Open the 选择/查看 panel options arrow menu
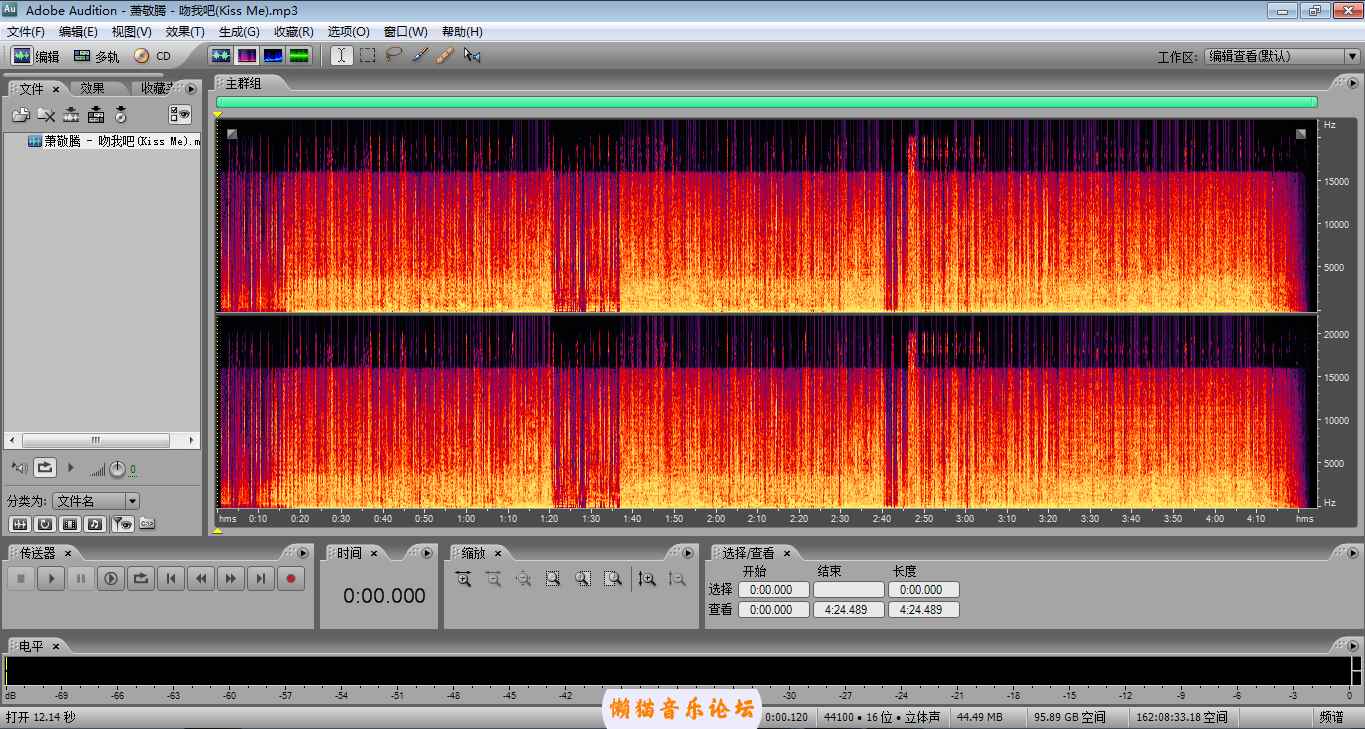This screenshot has width=1365, height=729. click(x=1352, y=553)
